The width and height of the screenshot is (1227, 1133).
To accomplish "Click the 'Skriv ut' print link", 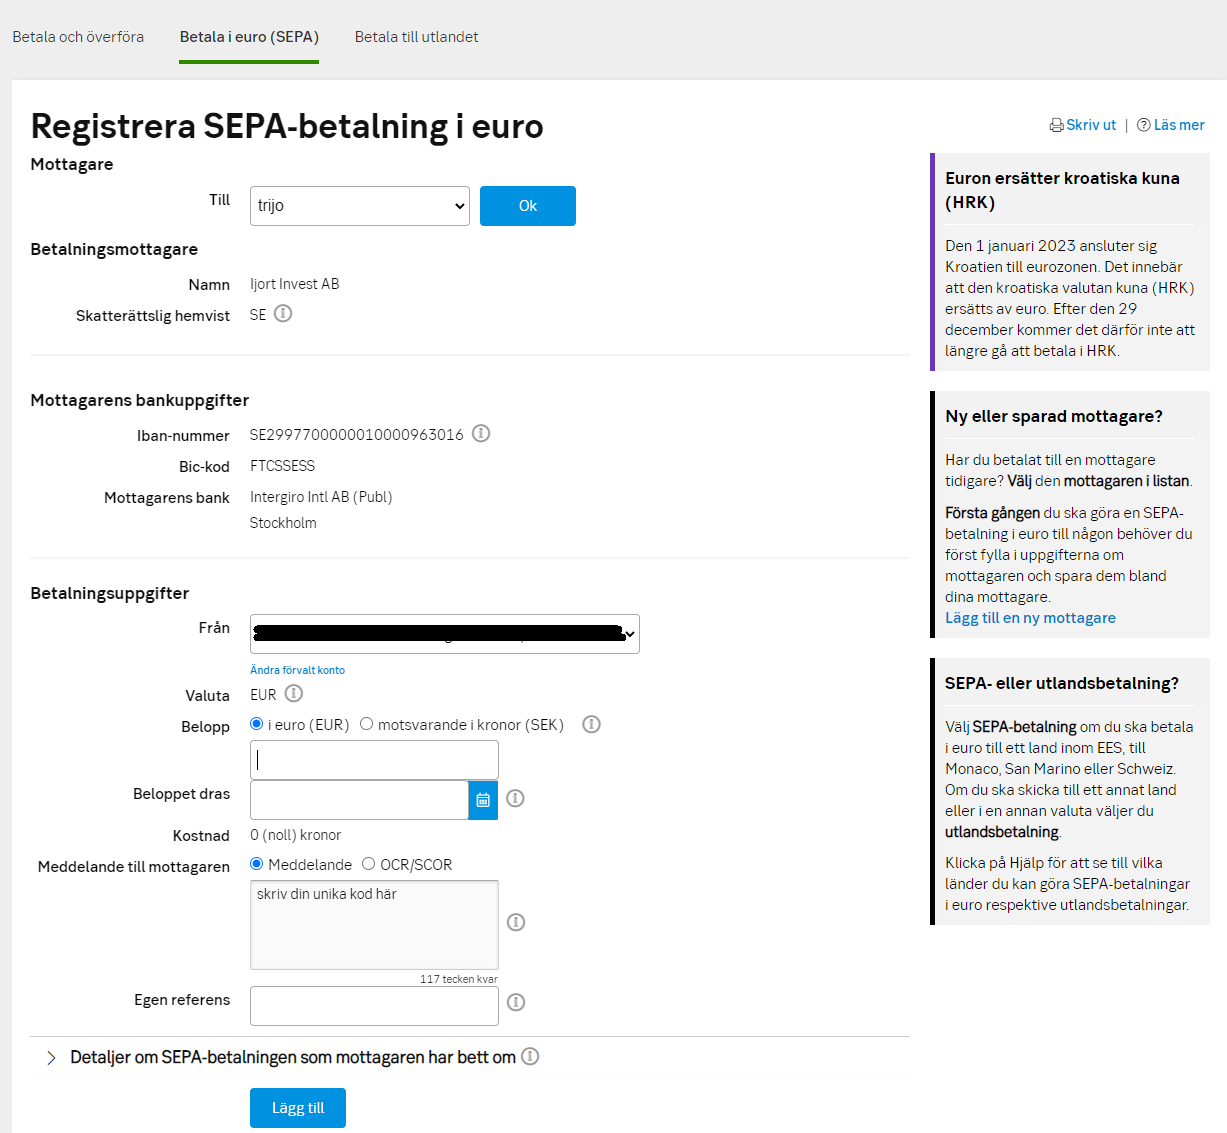I will point(1084,125).
